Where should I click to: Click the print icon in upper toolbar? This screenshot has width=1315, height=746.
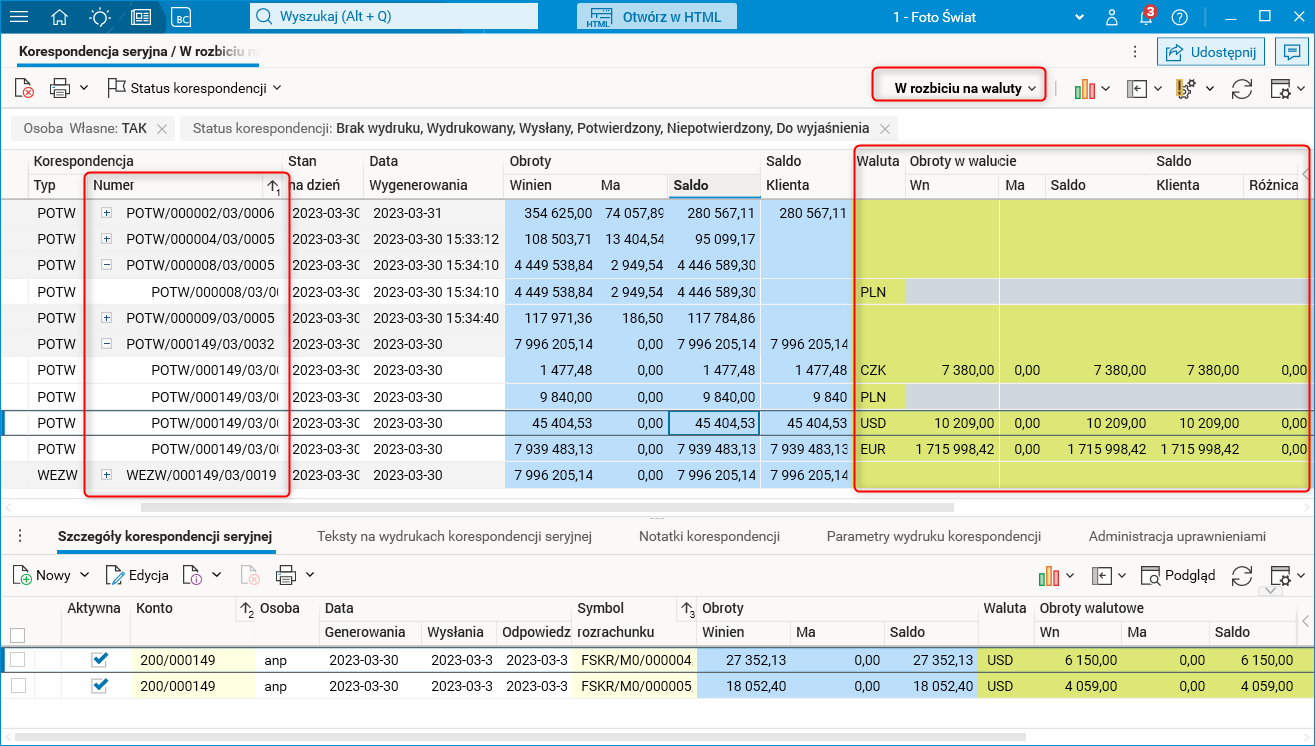(x=60, y=88)
